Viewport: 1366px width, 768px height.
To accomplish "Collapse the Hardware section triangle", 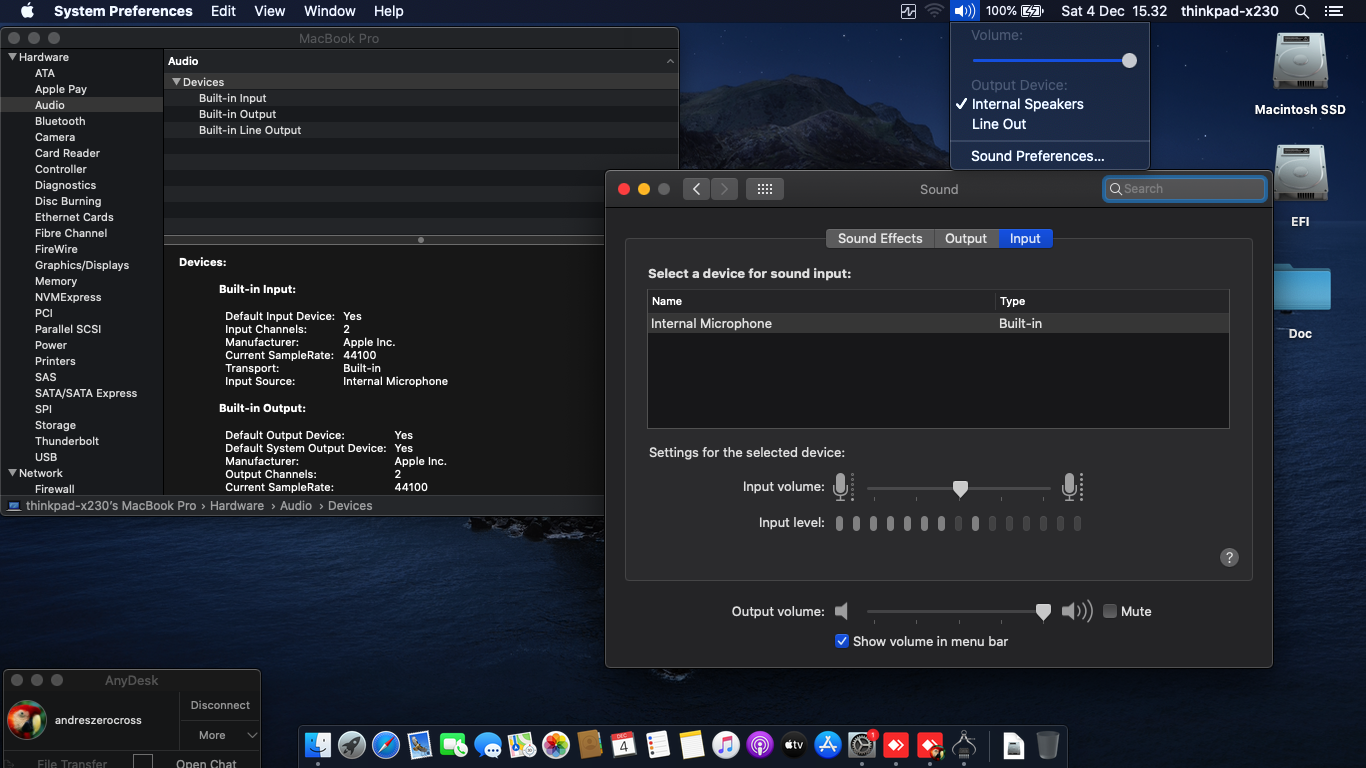I will click(12, 57).
